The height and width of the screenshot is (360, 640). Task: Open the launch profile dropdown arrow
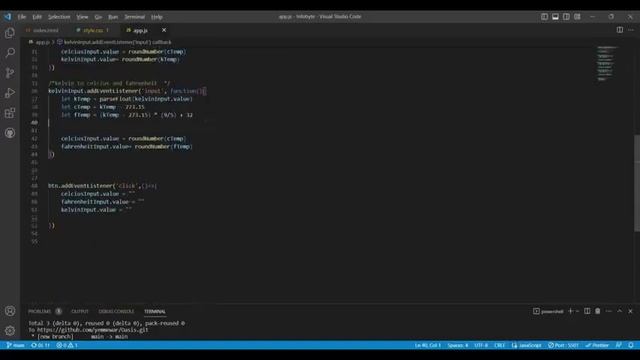577,311
